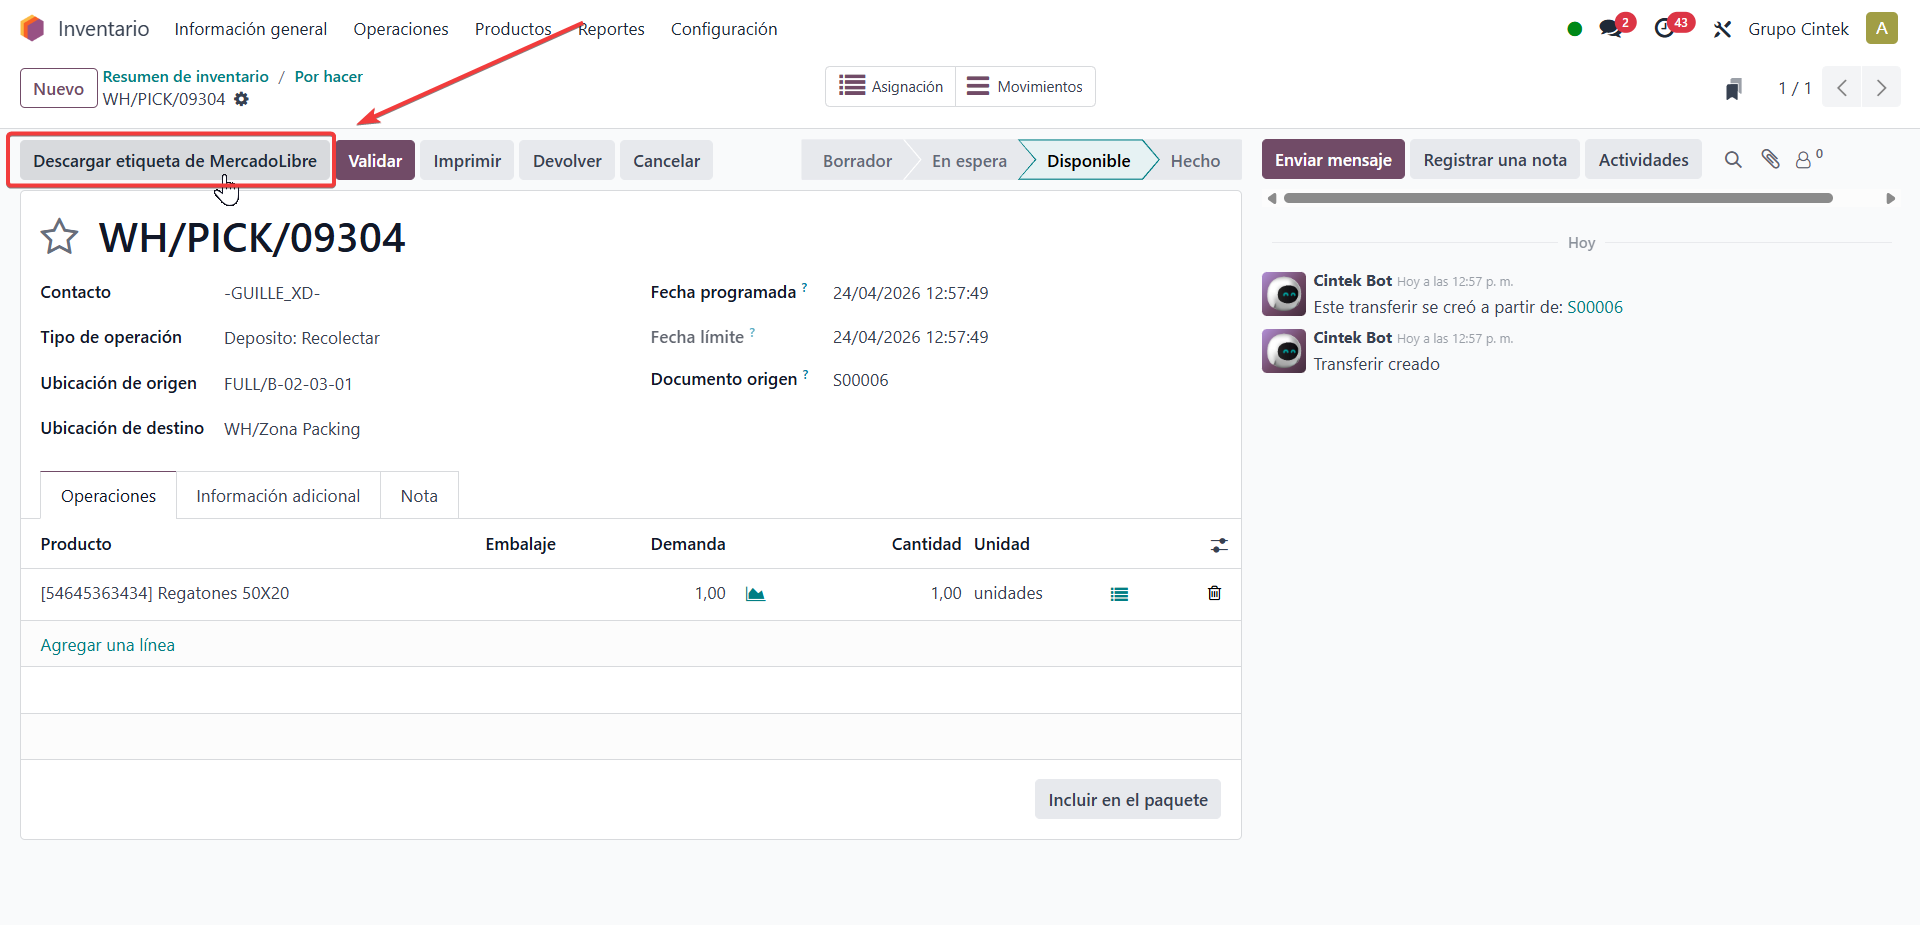Click Incluir en el paquete
The image size is (1920, 925).
tap(1127, 800)
